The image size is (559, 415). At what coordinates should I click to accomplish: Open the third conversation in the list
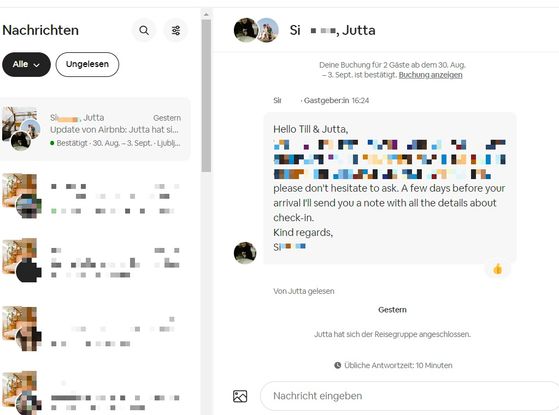(95, 261)
